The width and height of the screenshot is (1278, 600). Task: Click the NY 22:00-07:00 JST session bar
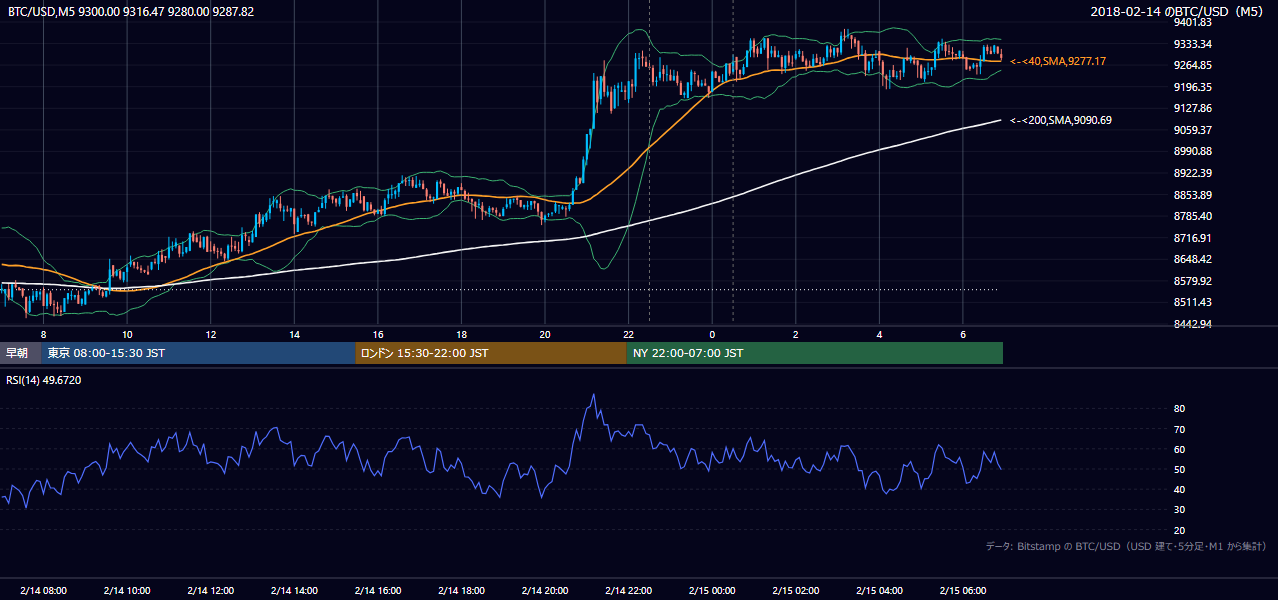(814, 353)
